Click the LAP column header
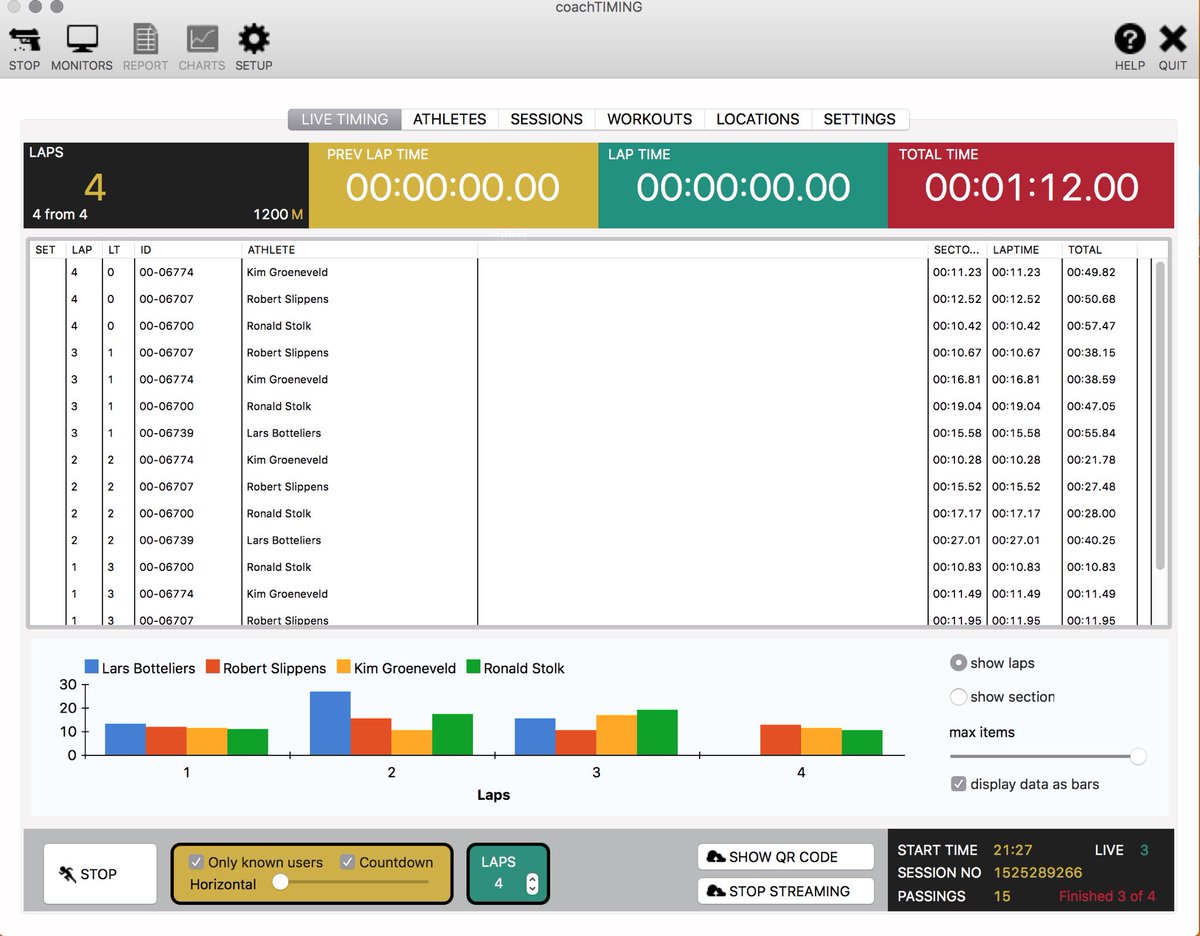 (x=83, y=250)
